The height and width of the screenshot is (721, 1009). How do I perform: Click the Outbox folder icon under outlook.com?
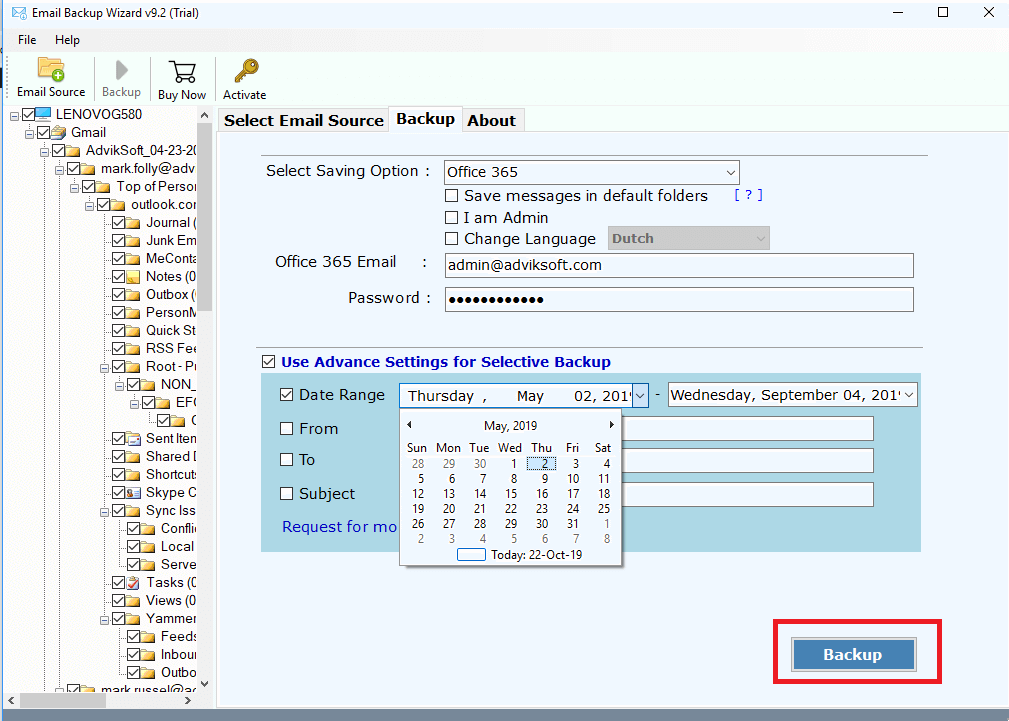click(x=133, y=295)
